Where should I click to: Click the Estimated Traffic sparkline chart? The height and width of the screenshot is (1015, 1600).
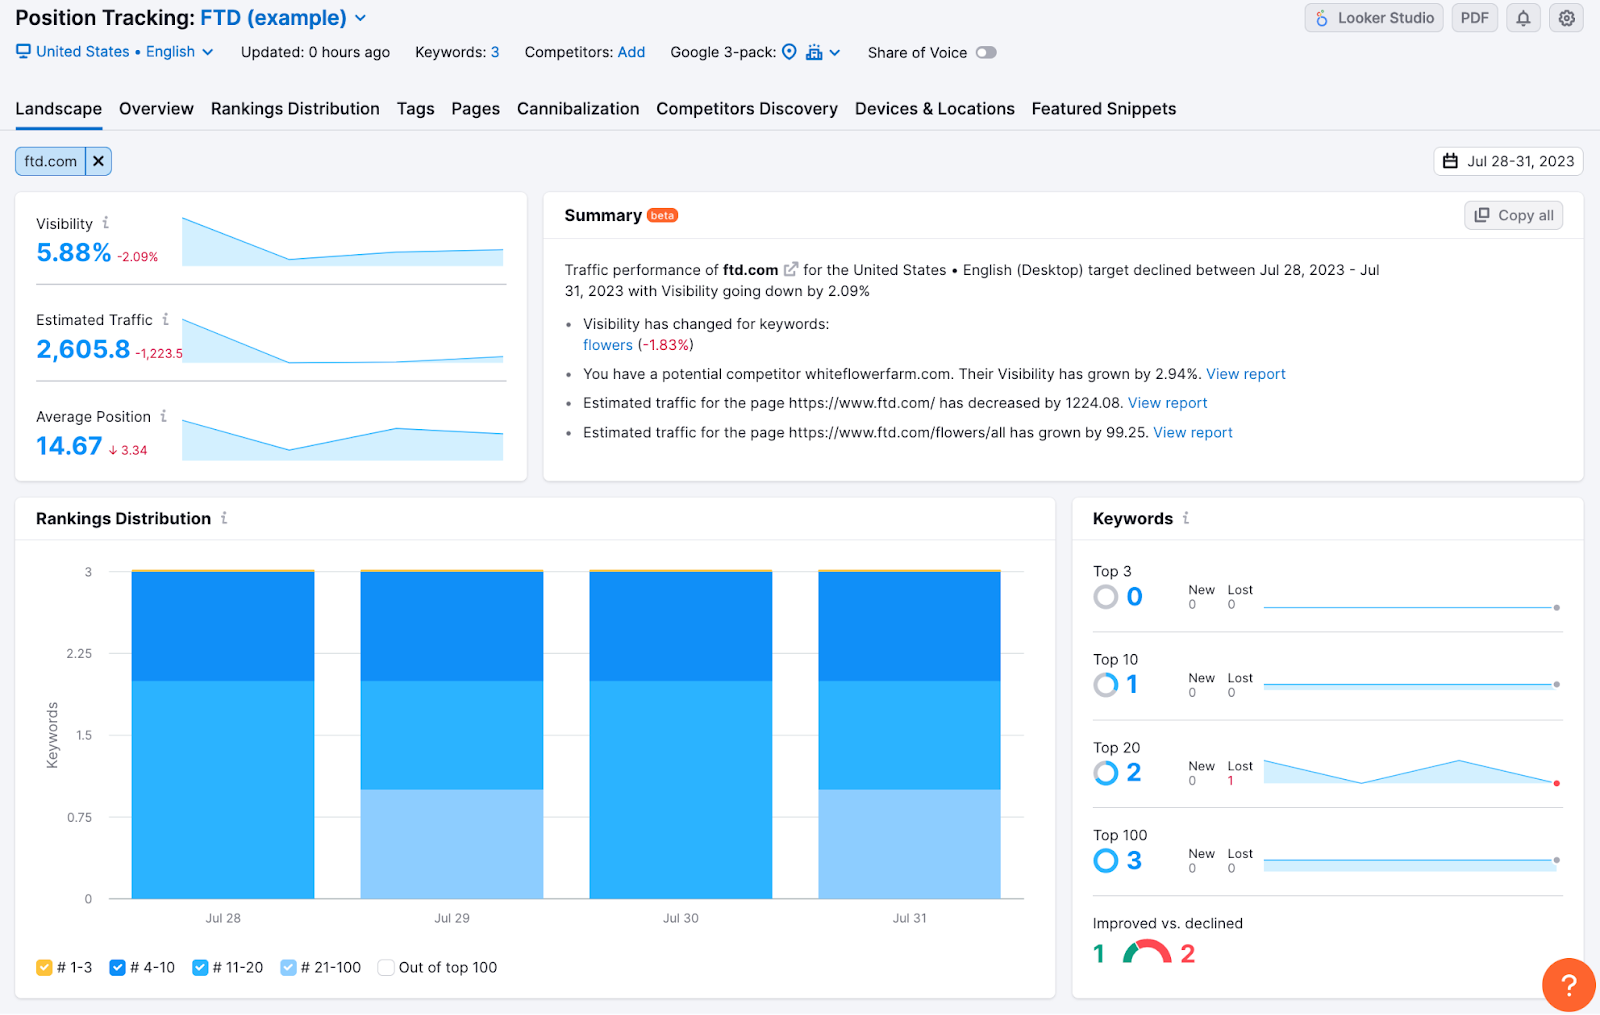pyautogui.click(x=342, y=340)
